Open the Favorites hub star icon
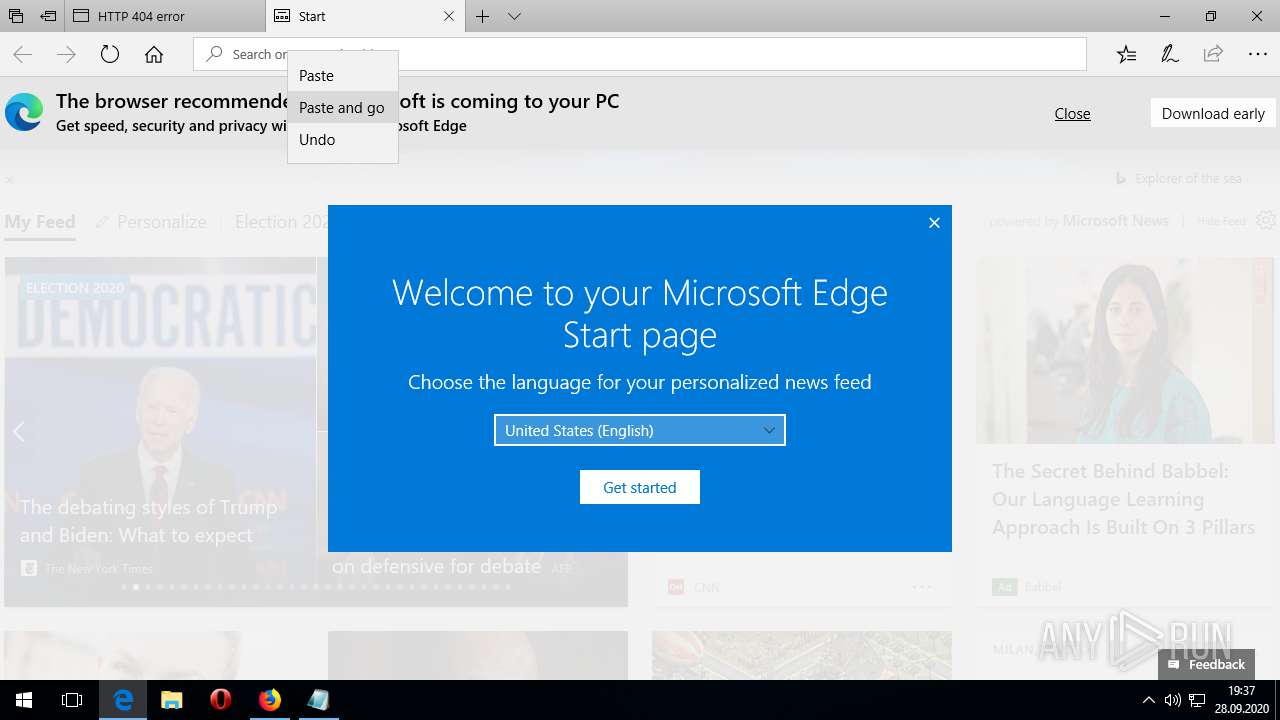Image resolution: width=1280 pixels, height=720 pixels. [x=1126, y=54]
